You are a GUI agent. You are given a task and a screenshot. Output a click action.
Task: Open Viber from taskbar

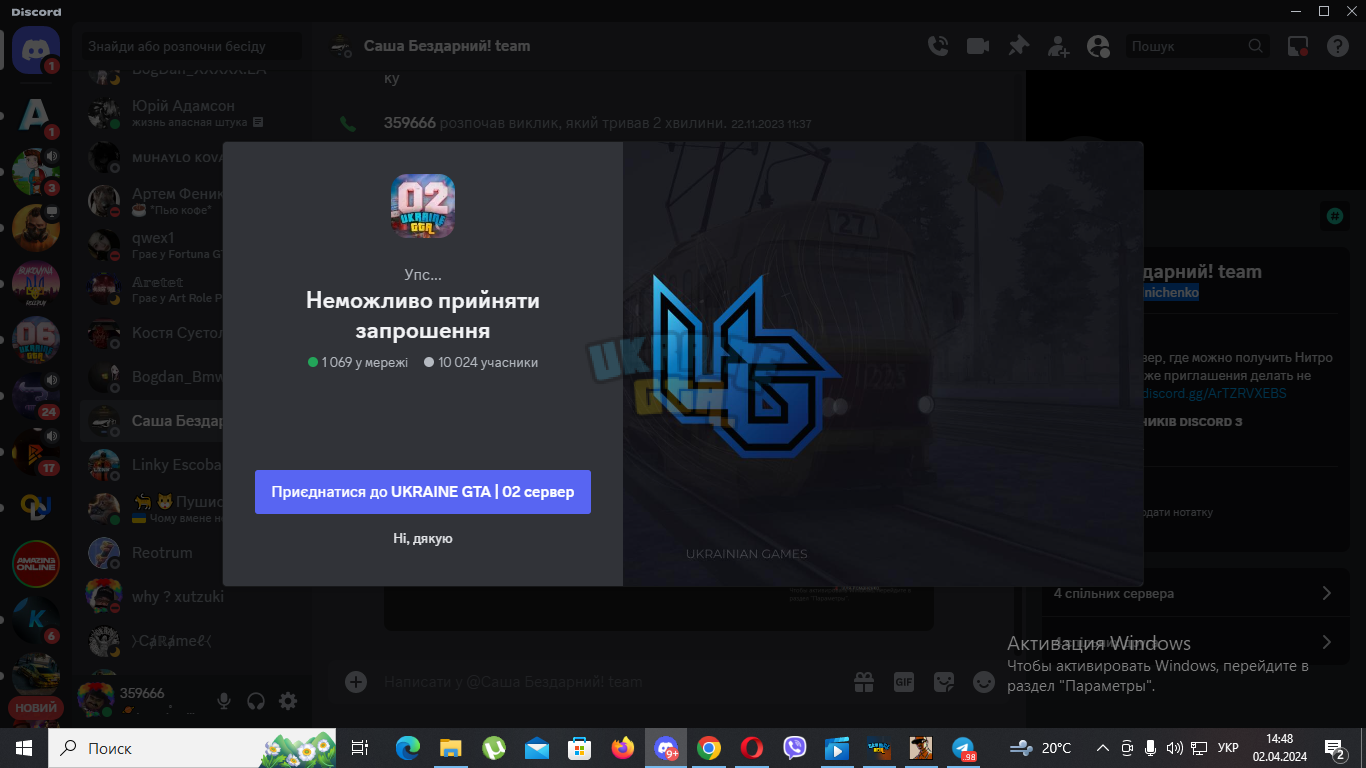click(795, 748)
